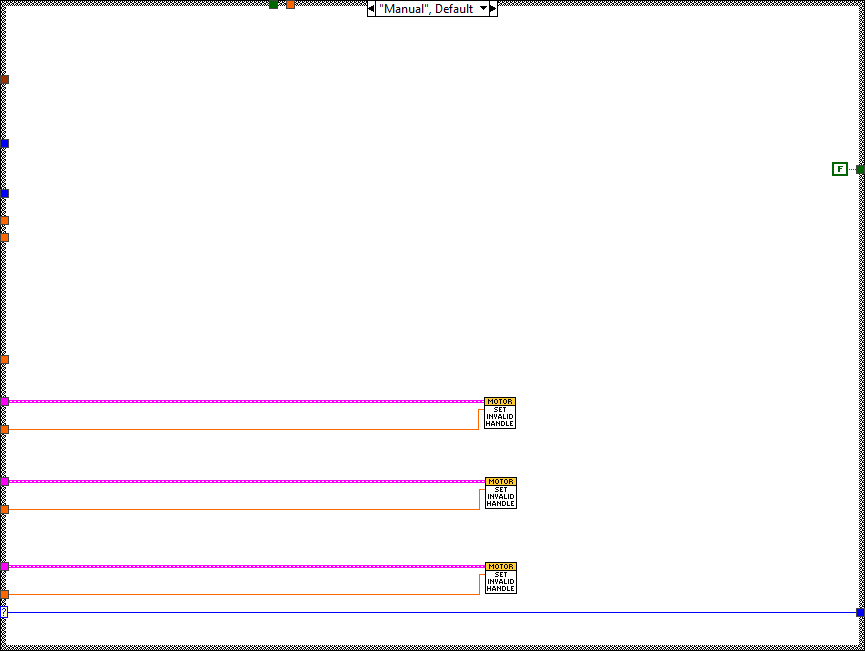Click the bottom pink tunnel on left border
Image resolution: width=865 pixels, height=651 pixels.
(x=4, y=566)
